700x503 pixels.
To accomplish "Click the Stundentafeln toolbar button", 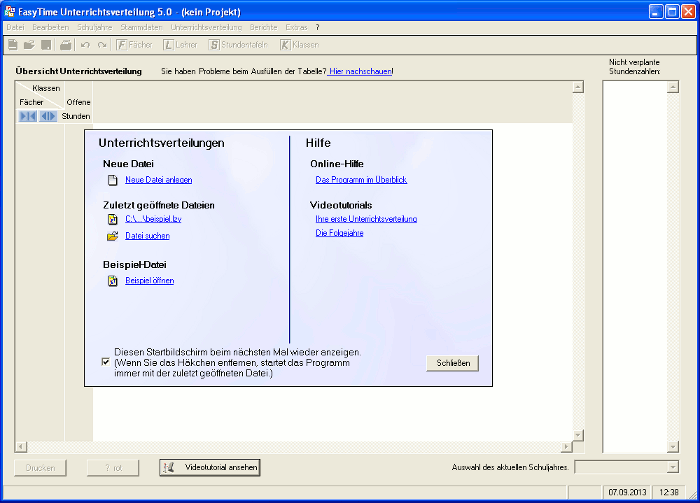I will [x=238, y=45].
